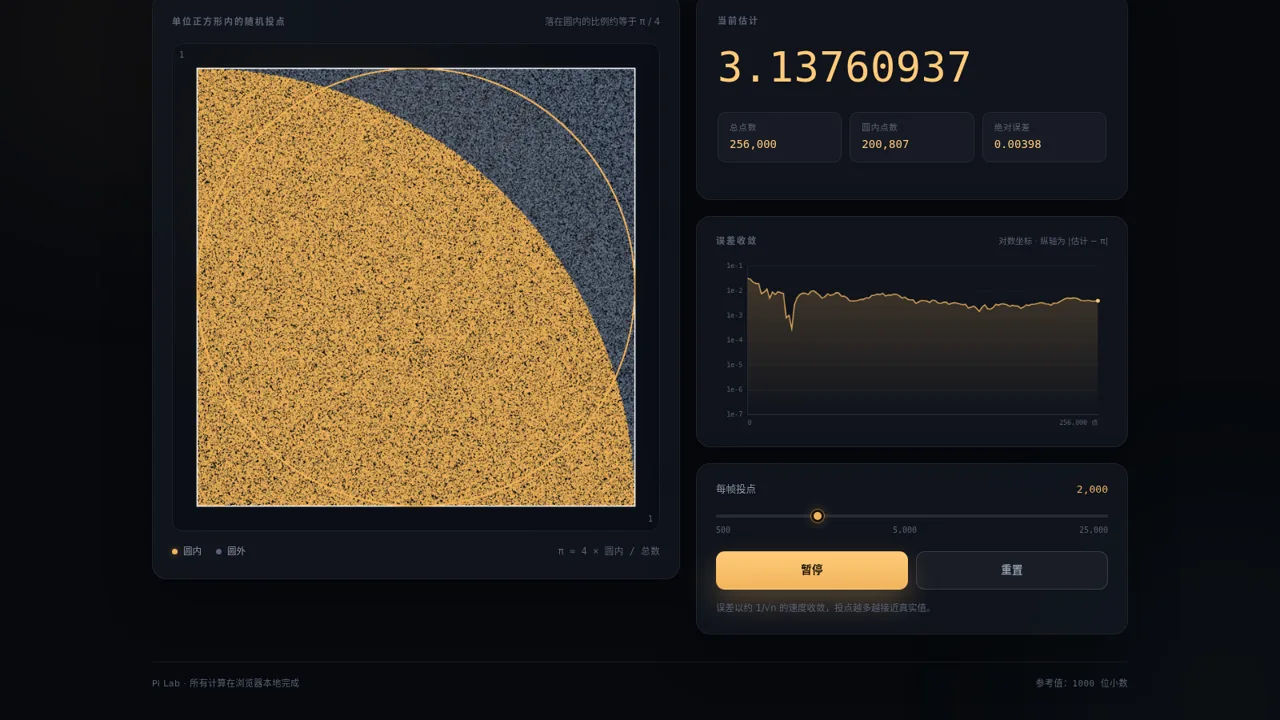Click the gray 圆外 legend dot
The image size is (1280, 720).
coord(219,551)
